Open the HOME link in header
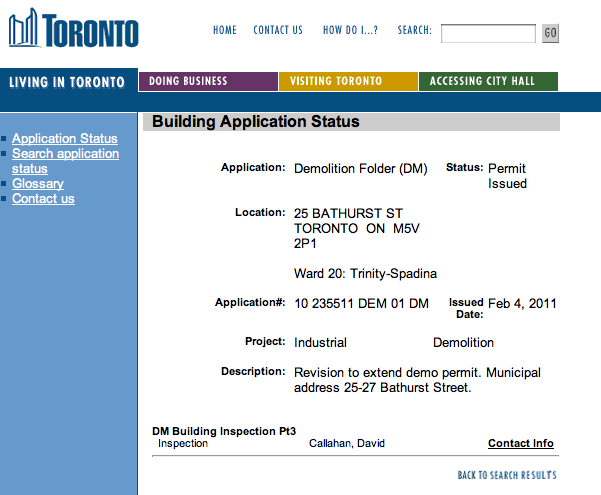This screenshot has width=601, height=495. click(225, 30)
